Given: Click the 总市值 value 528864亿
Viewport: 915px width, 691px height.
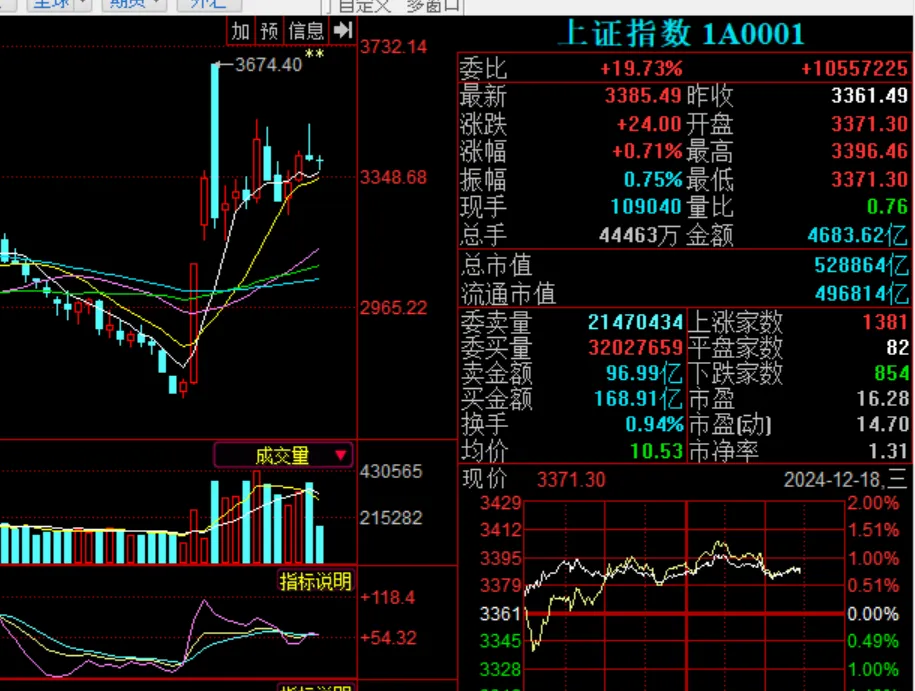Looking at the screenshot, I should tap(861, 266).
